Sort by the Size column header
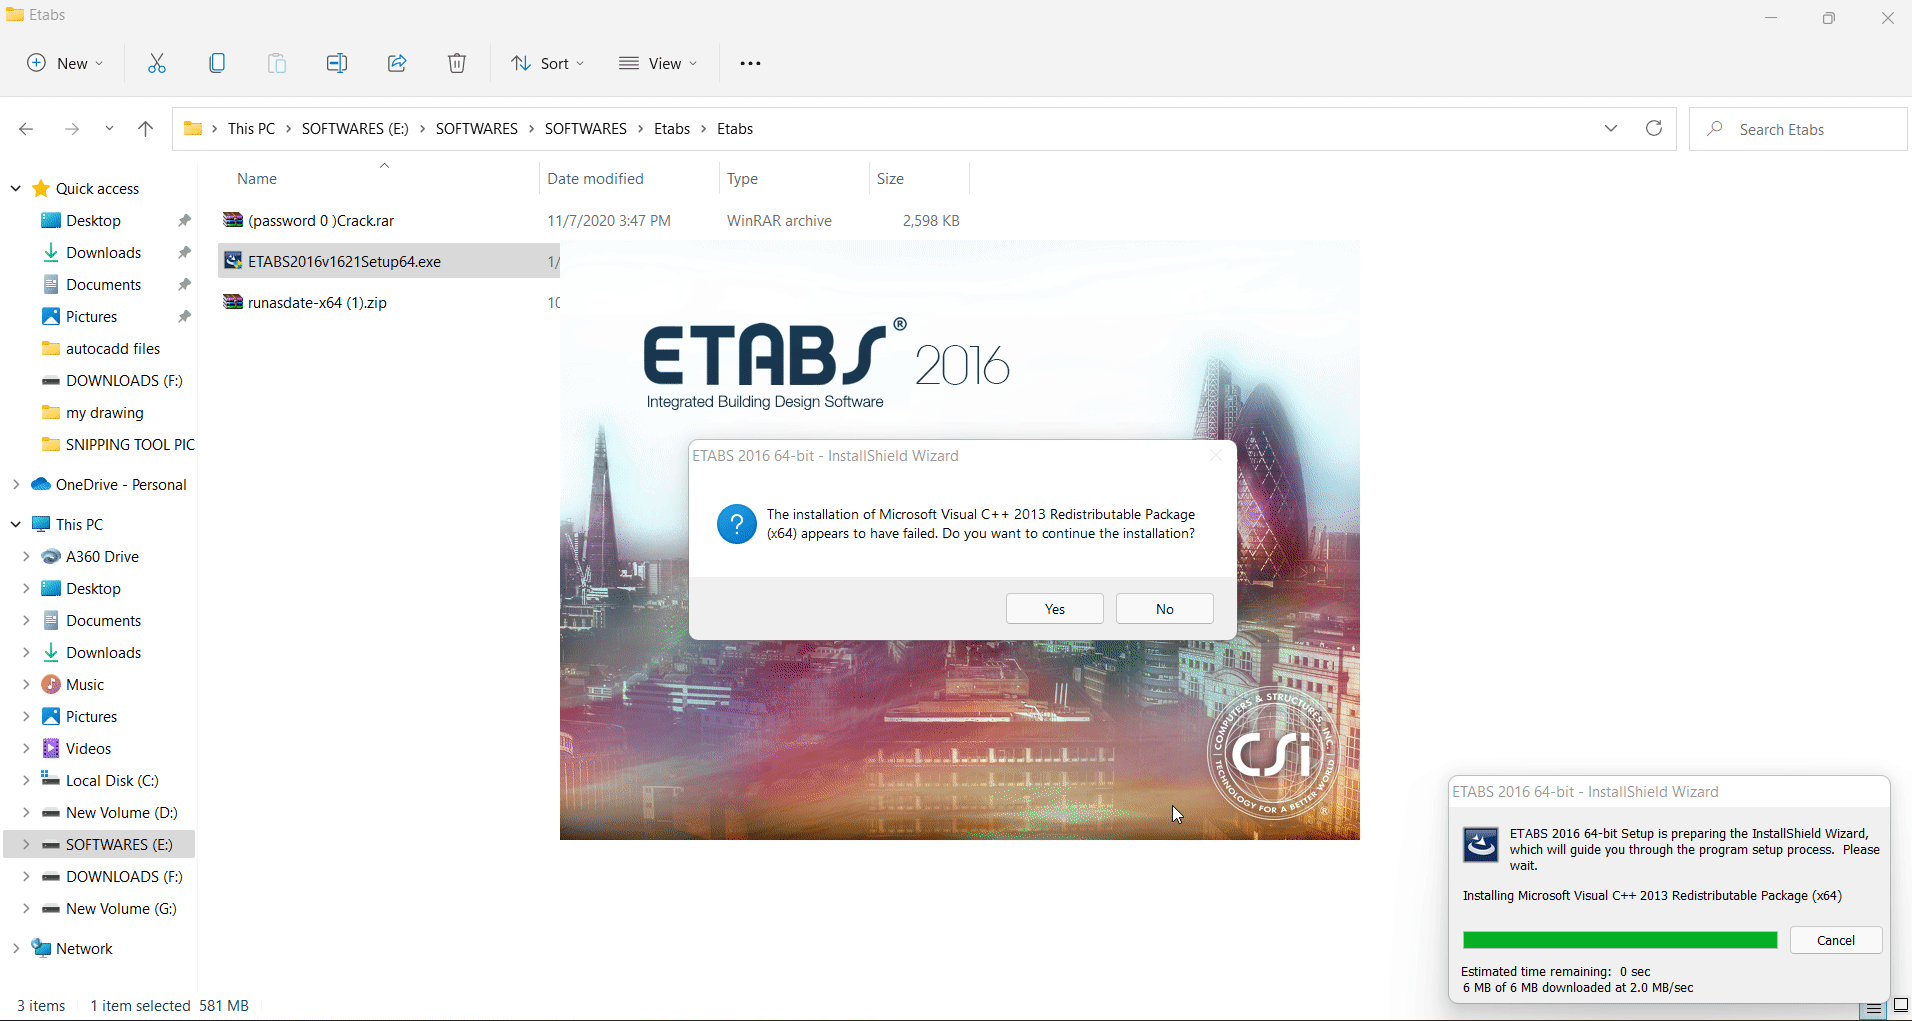 click(890, 179)
